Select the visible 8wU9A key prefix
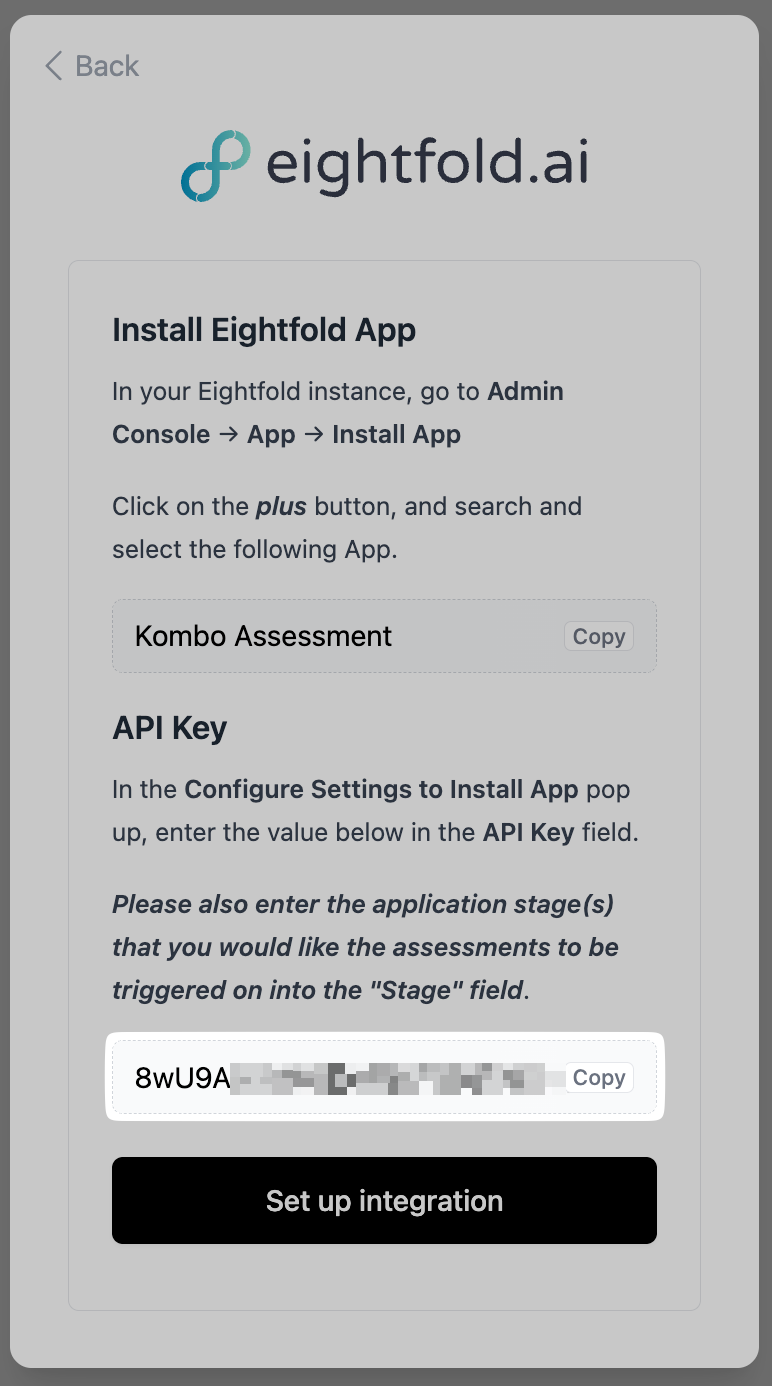Image resolution: width=772 pixels, height=1386 pixels. point(182,1078)
